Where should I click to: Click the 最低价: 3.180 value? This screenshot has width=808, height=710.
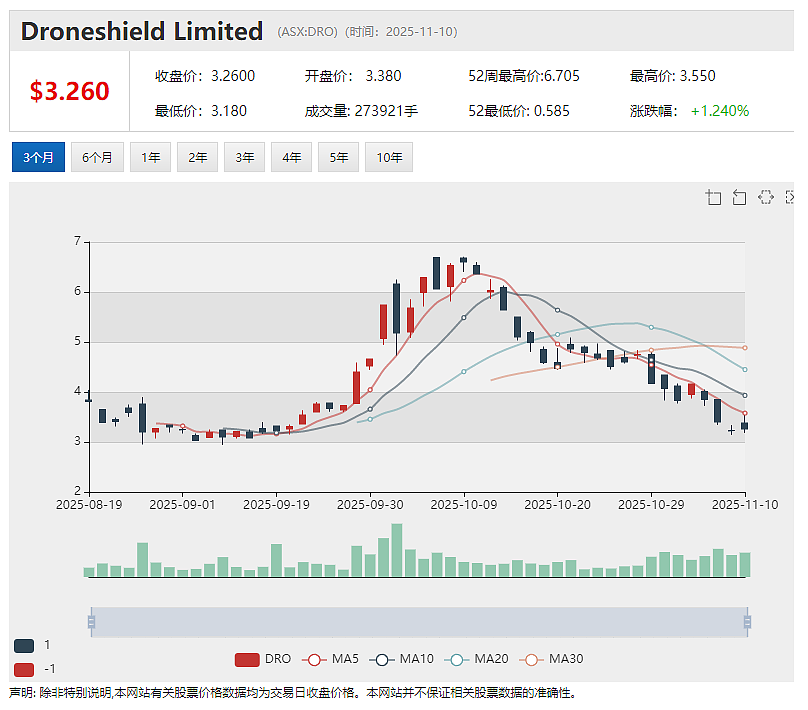tap(201, 111)
